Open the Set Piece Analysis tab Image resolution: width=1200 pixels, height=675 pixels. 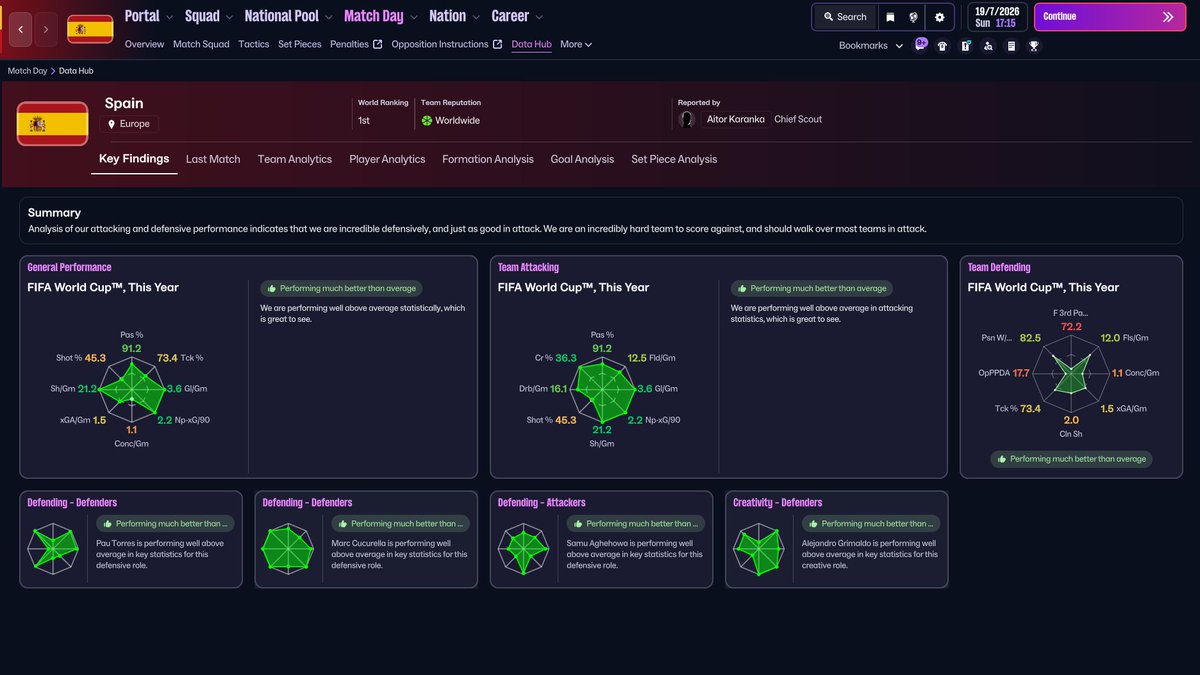coord(674,159)
